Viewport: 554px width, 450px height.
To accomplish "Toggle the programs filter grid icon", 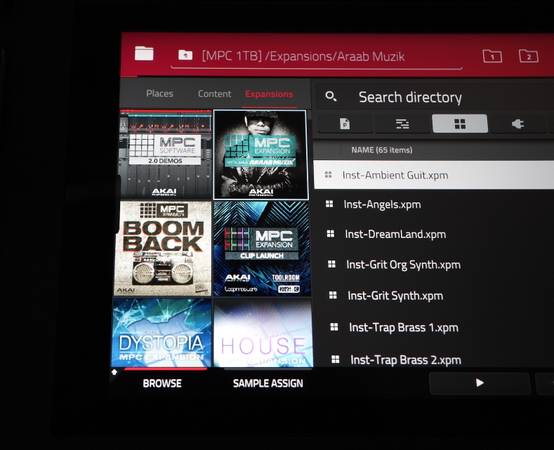I will click(460, 124).
